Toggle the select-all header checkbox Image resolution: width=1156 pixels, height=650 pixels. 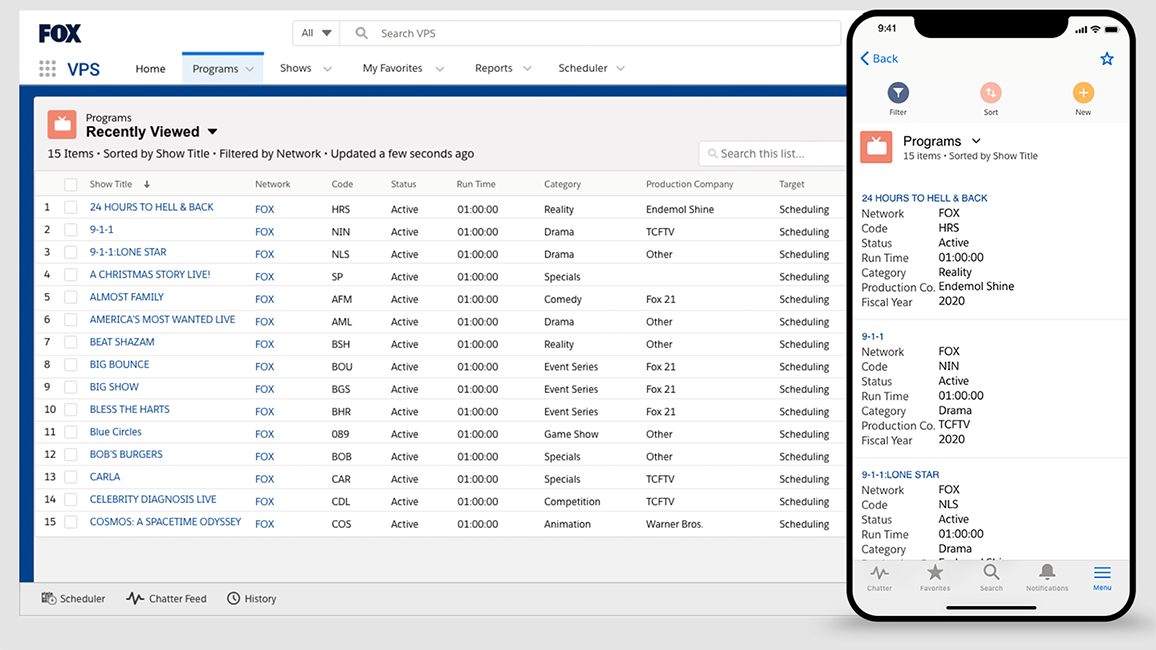(71, 185)
